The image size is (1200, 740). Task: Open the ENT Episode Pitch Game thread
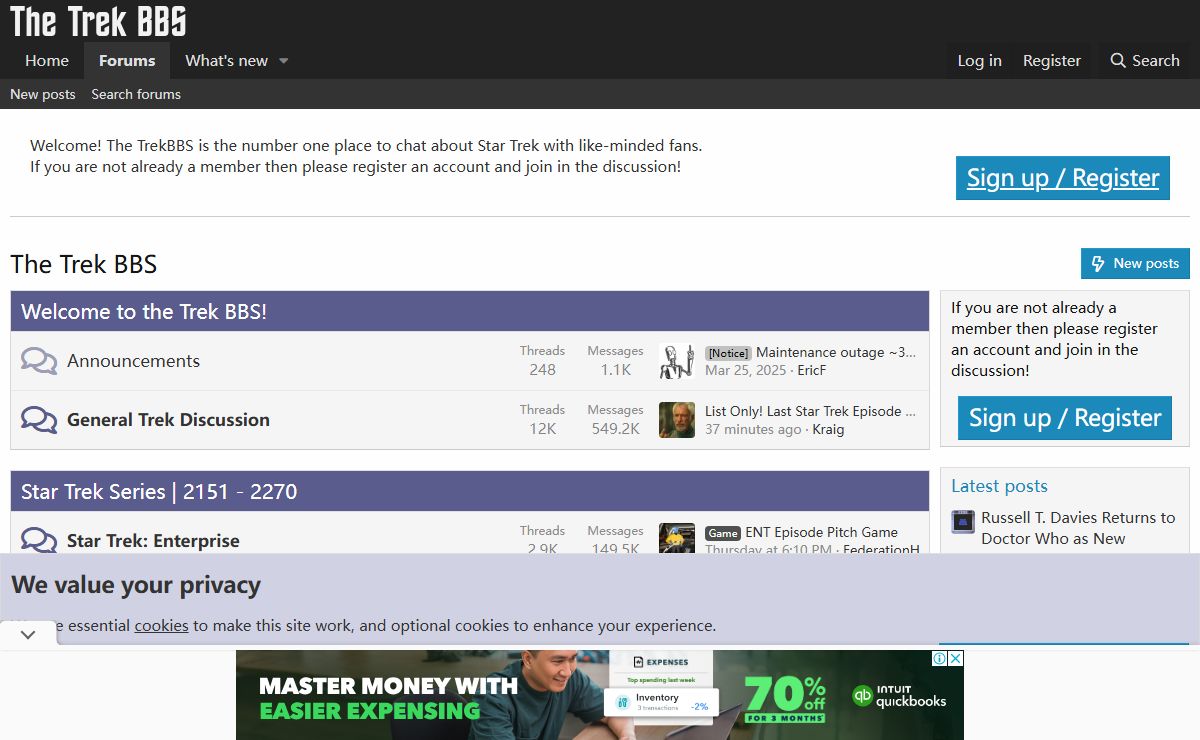click(x=821, y=532)
